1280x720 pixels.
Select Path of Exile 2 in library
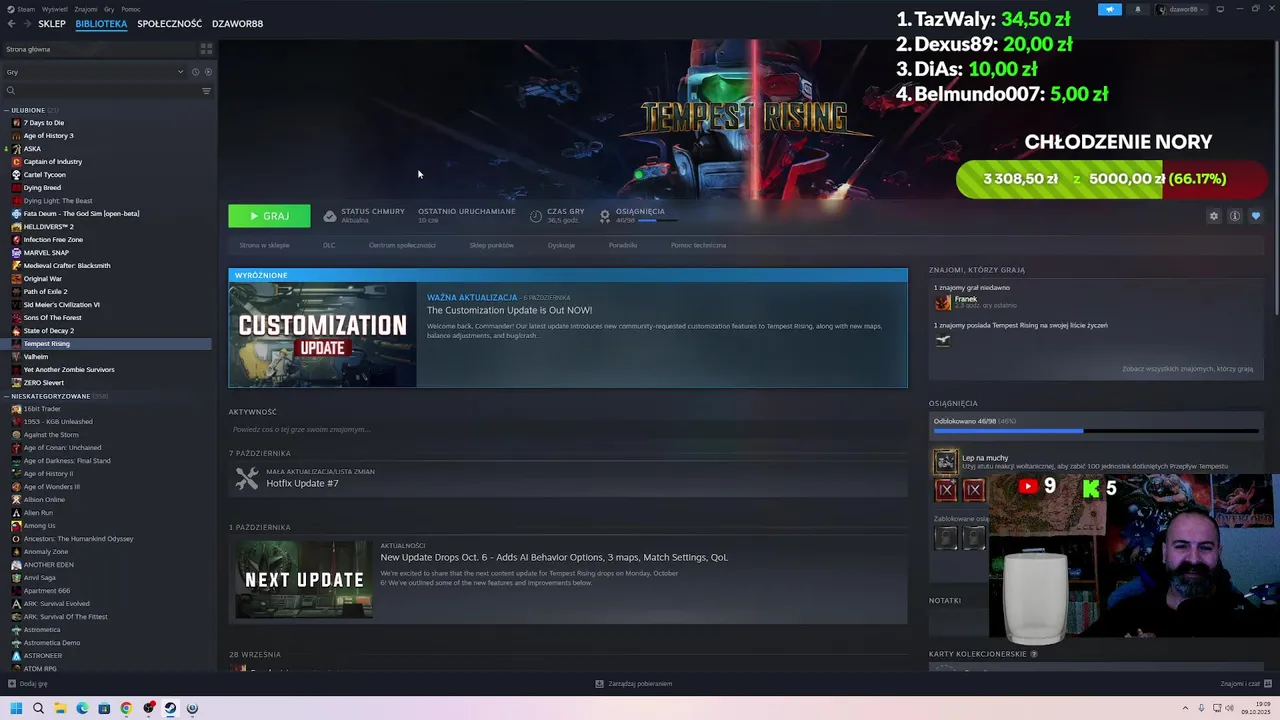45,292
